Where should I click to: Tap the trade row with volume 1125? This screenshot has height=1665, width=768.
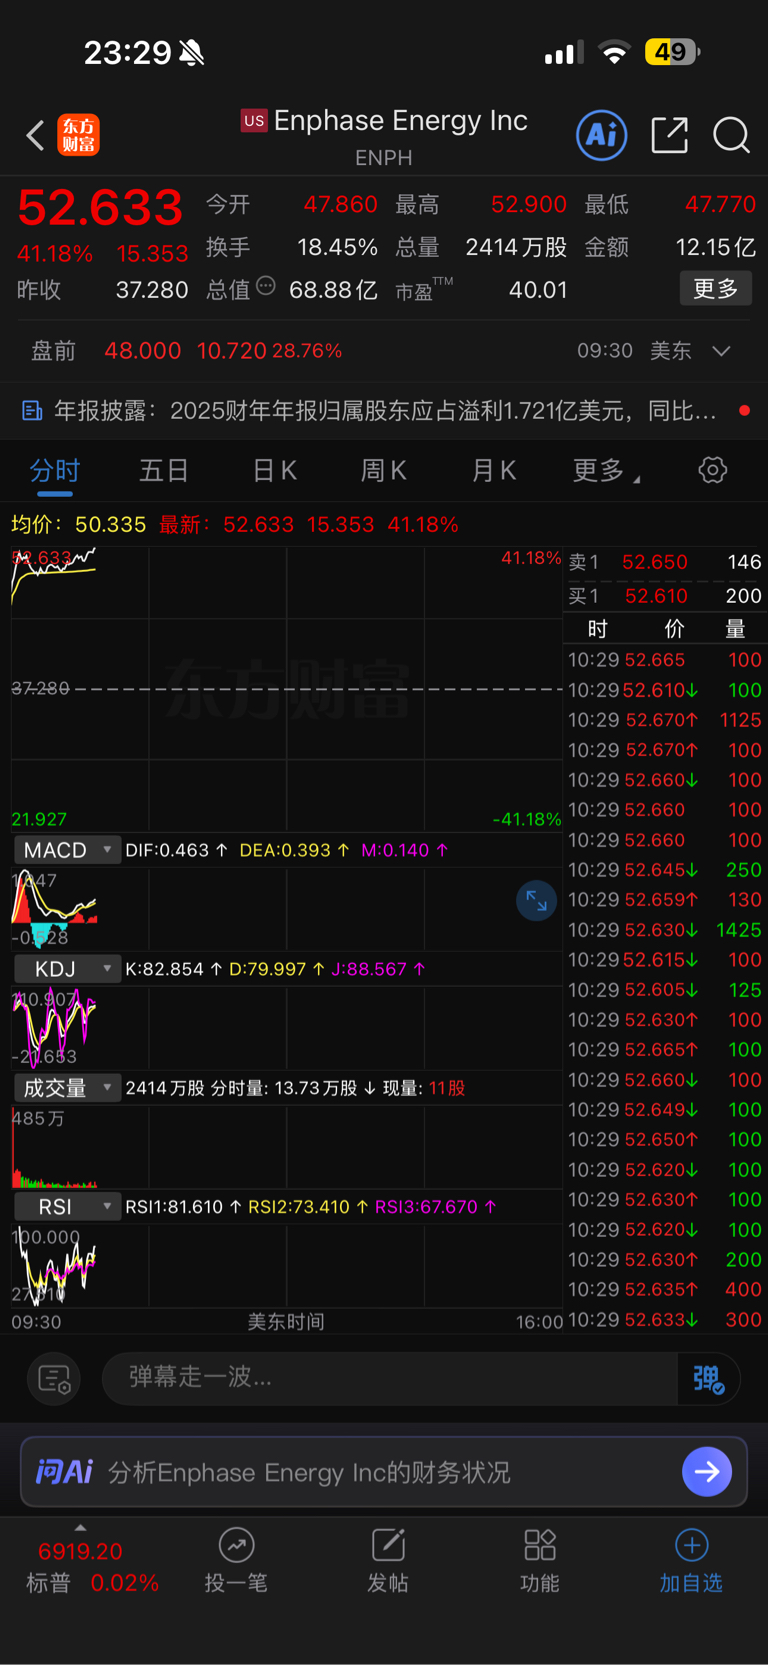pos(665,720)
